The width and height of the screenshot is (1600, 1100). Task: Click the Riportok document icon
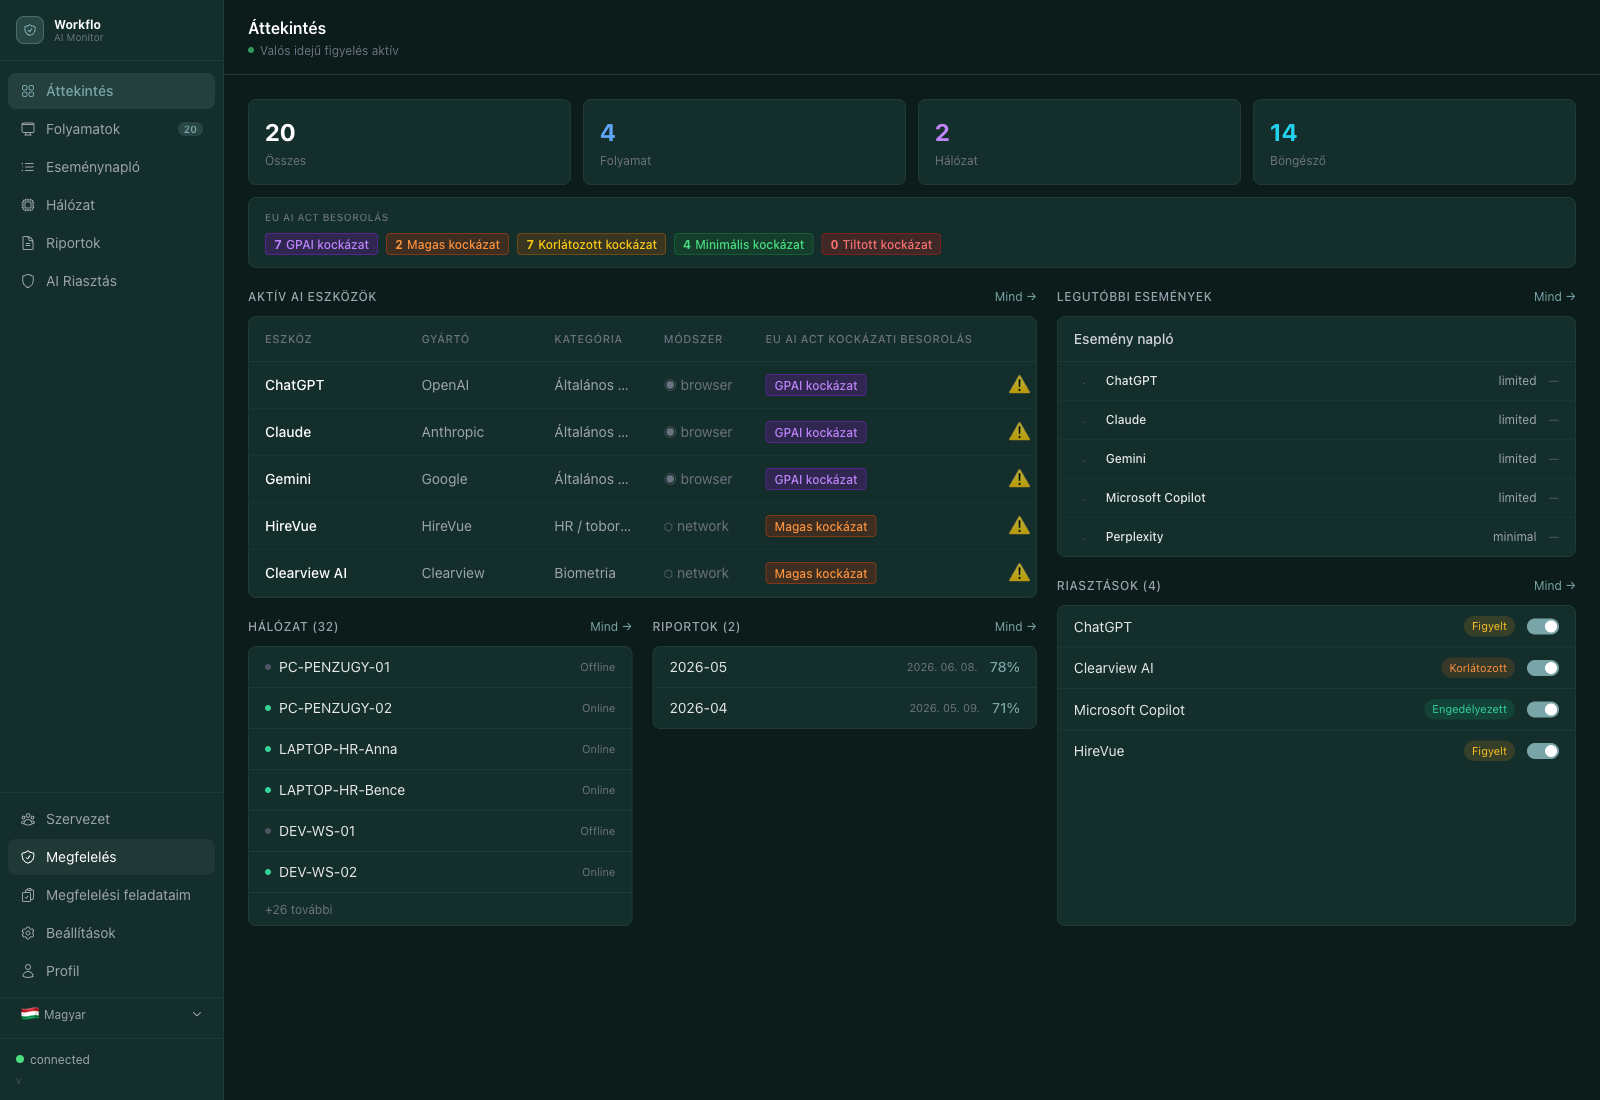(28, 243)
